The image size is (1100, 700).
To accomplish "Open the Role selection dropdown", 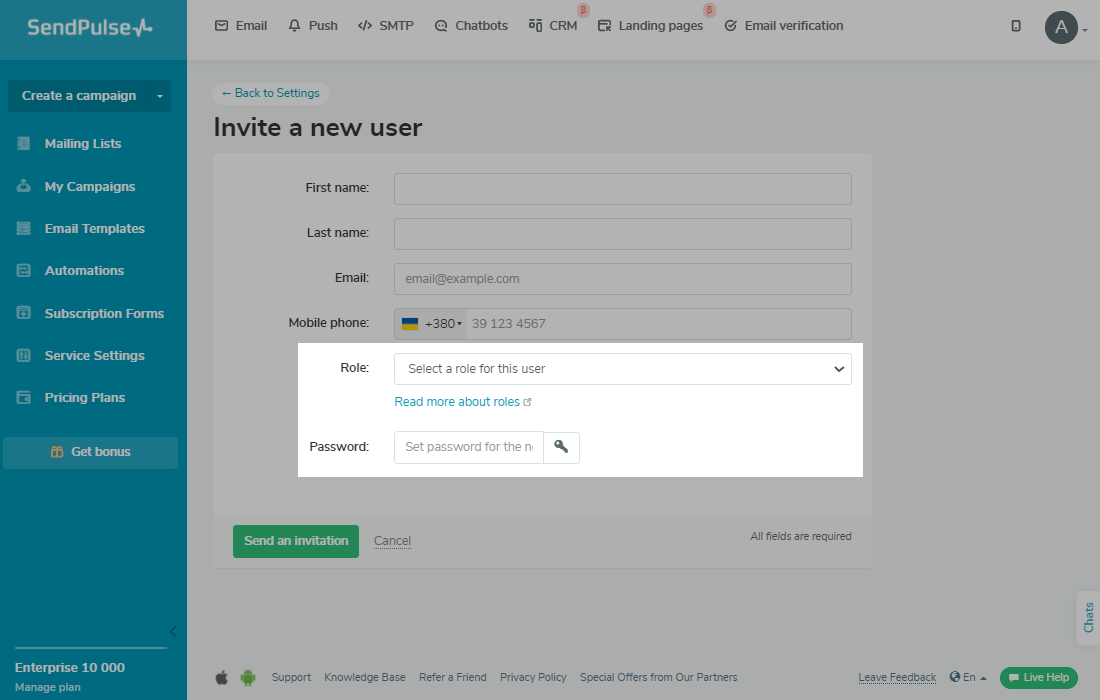I will point(622,369).
